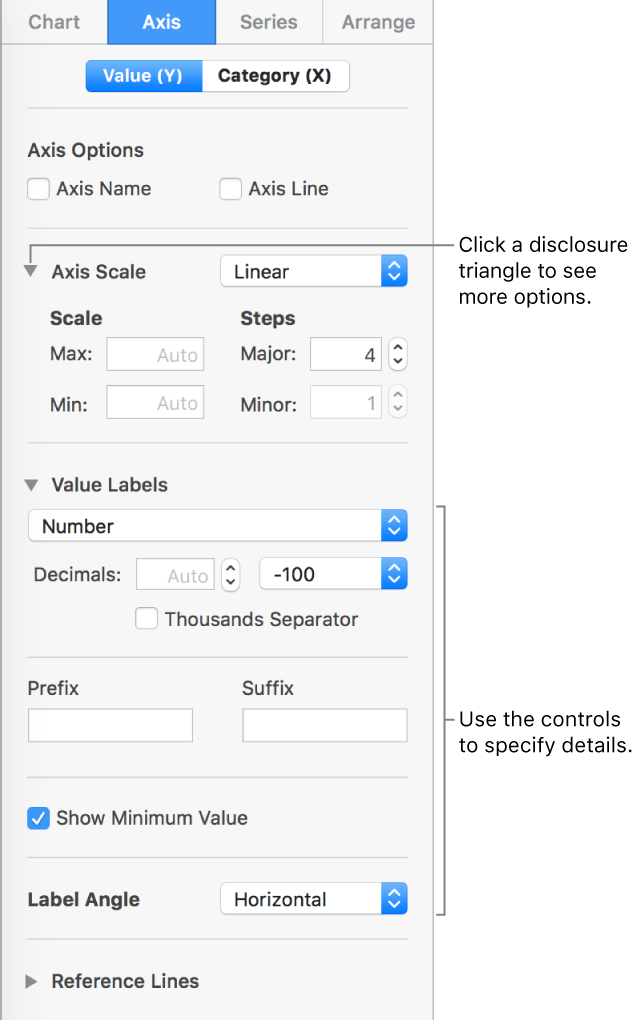Switch to the Series tab
The width and height of the screenshot is (640, 1022).
coord(268,21)
